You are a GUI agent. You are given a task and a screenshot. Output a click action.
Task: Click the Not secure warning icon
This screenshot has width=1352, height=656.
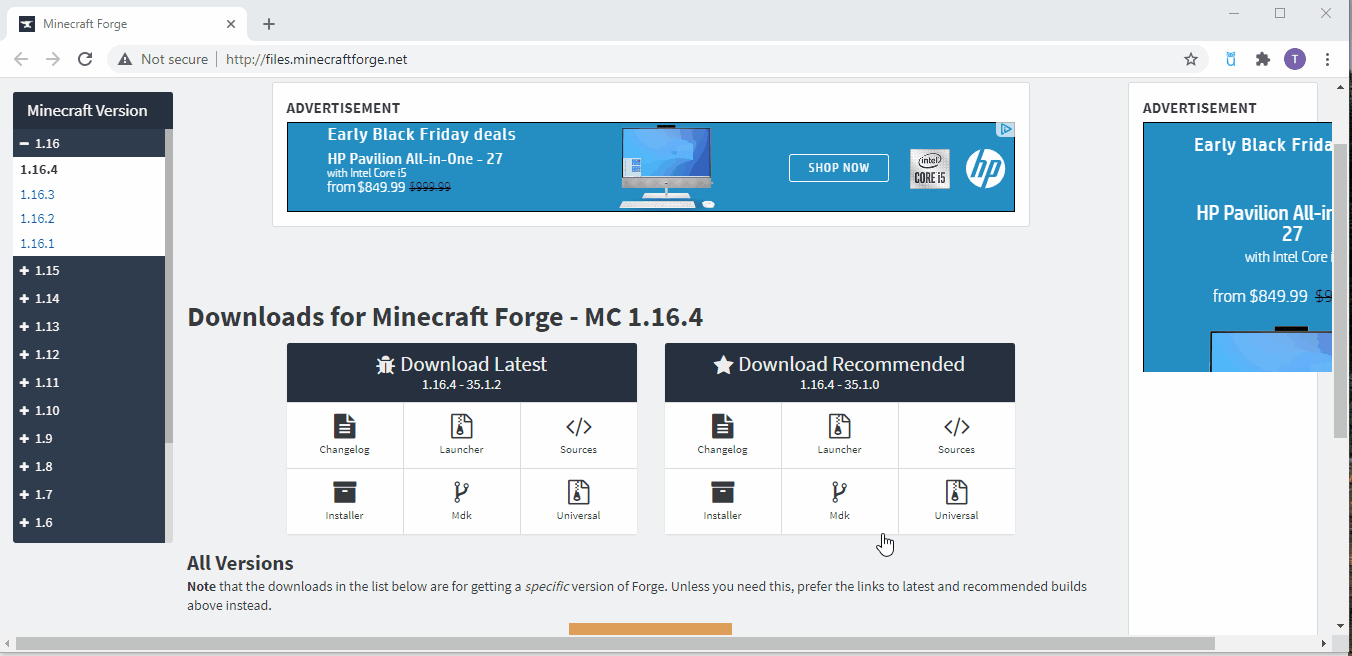(125, 59)
